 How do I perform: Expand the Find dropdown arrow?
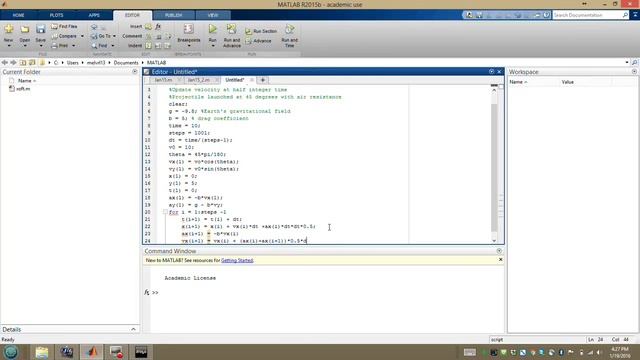click(x=113, y=46)
